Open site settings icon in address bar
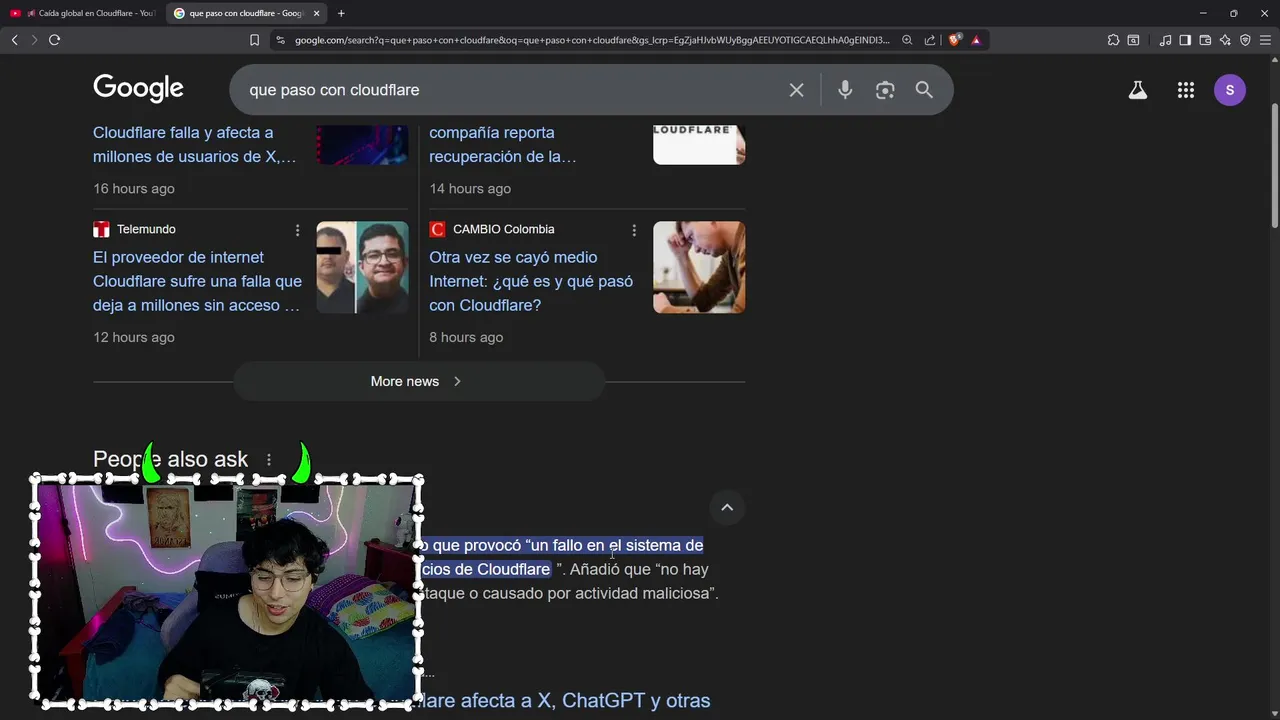Viewport: 1280px width, 720px height. coord(280,40)
